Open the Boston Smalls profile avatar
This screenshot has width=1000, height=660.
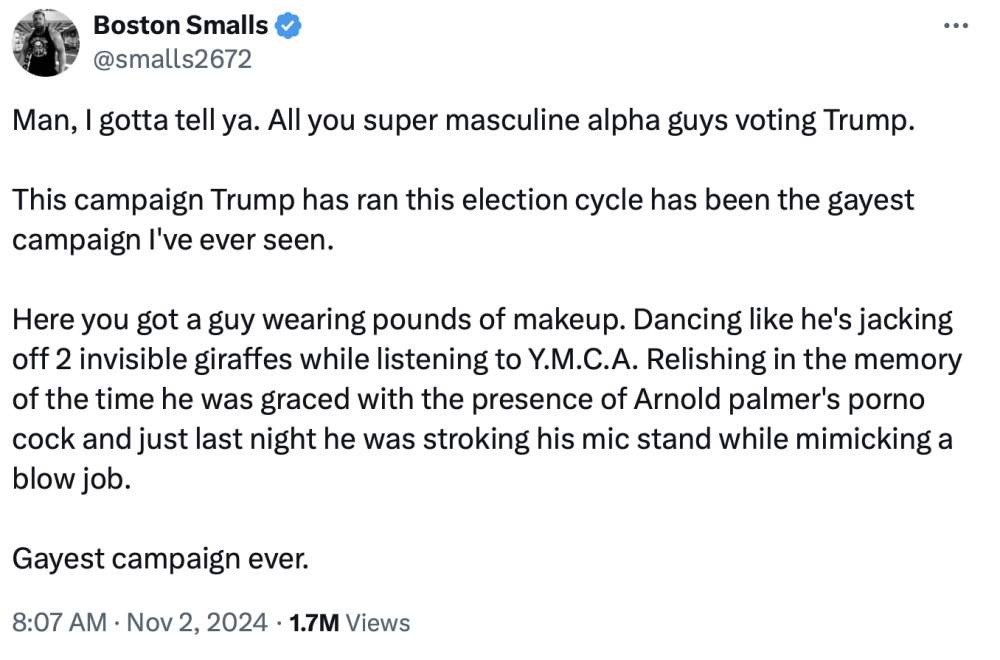(46, 43)
